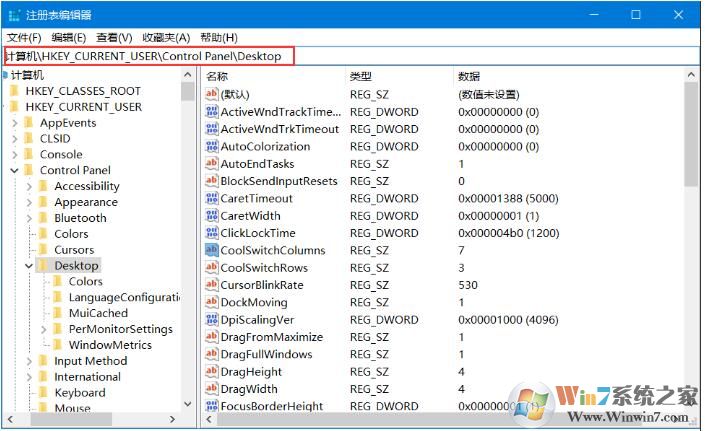Open the 文件(F) menu
Image resolution: width=705 pixels, height=431 pixels.
tap(25, 37)
